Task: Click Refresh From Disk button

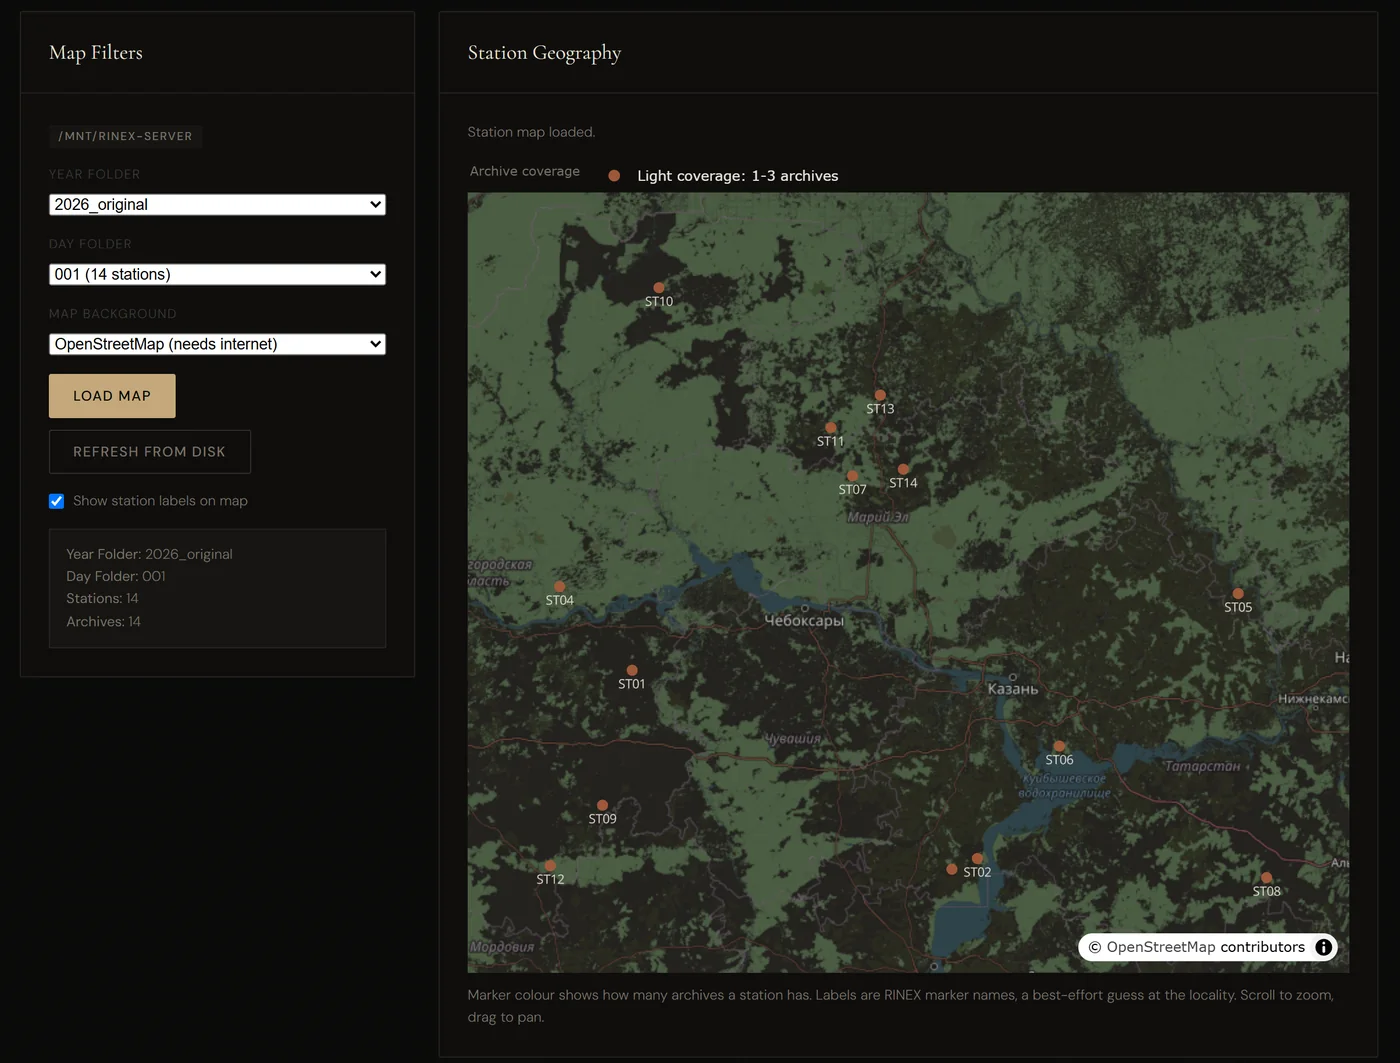Action: click(x=150, y=452)
